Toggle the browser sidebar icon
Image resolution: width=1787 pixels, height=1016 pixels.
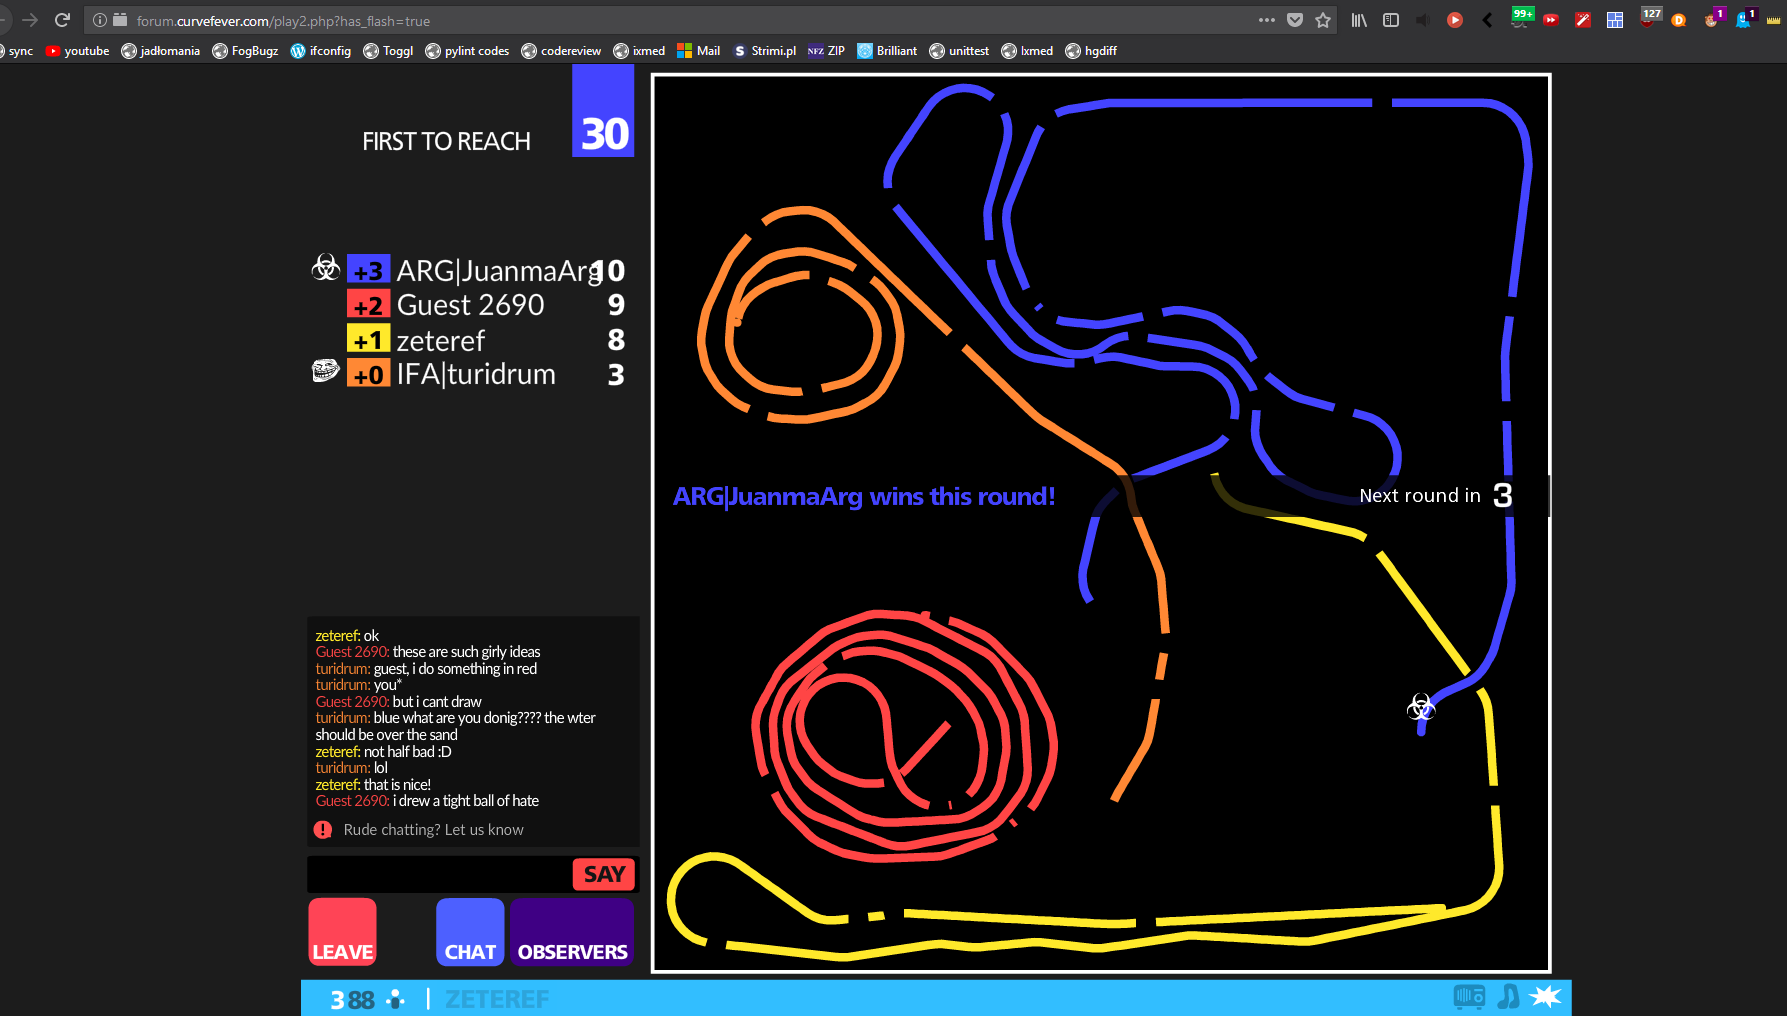[x=1391, y=20]
